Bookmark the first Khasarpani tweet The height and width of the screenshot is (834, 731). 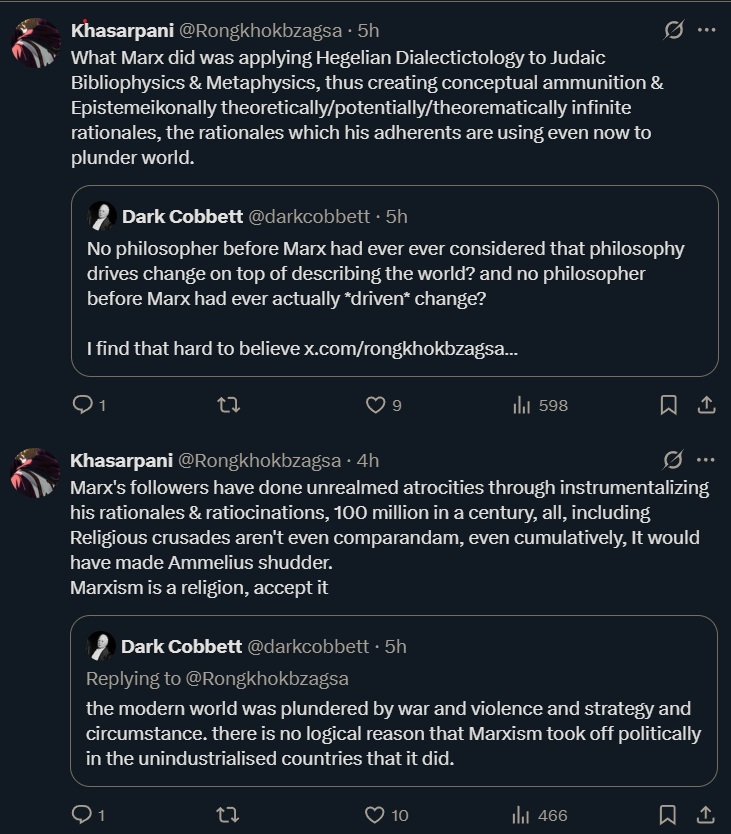(668, 405)
